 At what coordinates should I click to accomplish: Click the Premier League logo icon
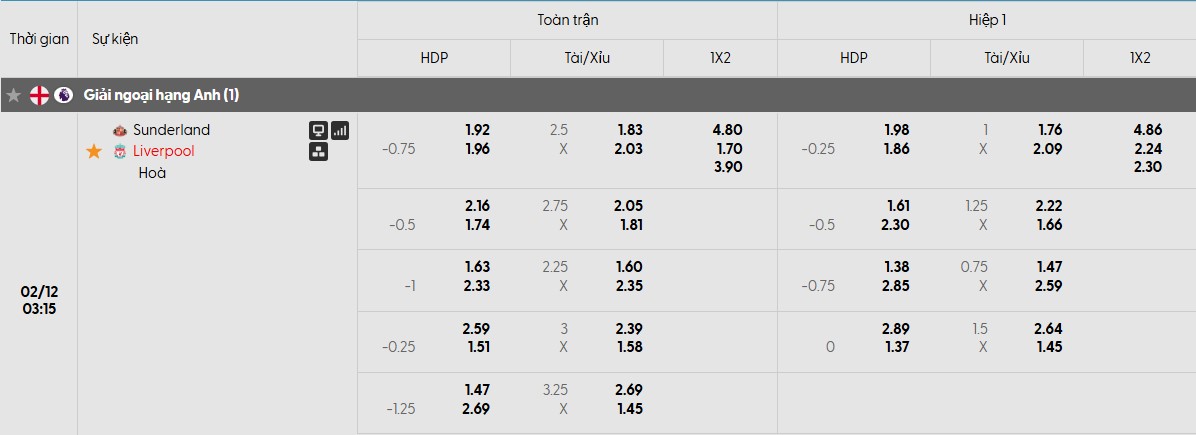63,96
